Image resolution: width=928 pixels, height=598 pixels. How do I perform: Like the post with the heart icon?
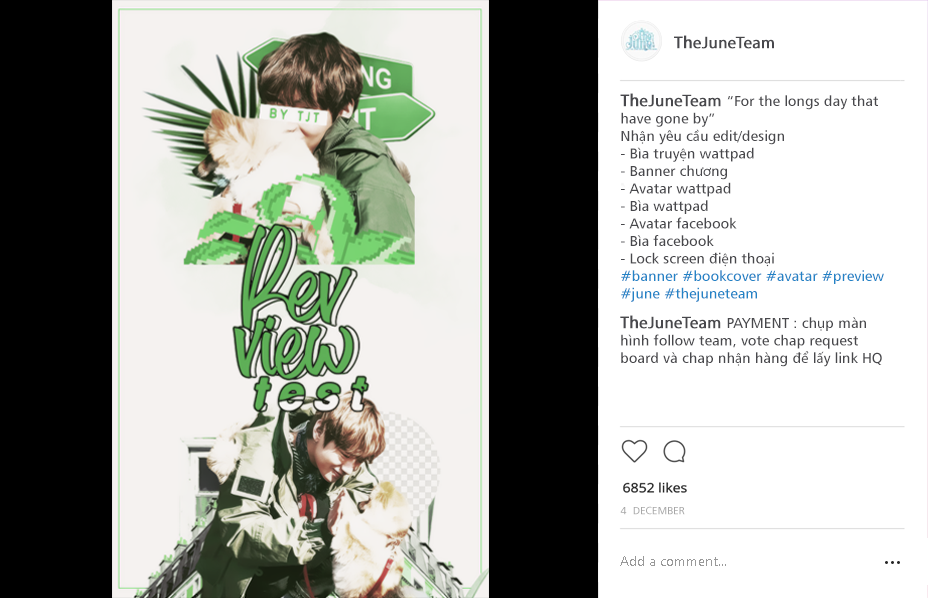[x=634, y=451]
